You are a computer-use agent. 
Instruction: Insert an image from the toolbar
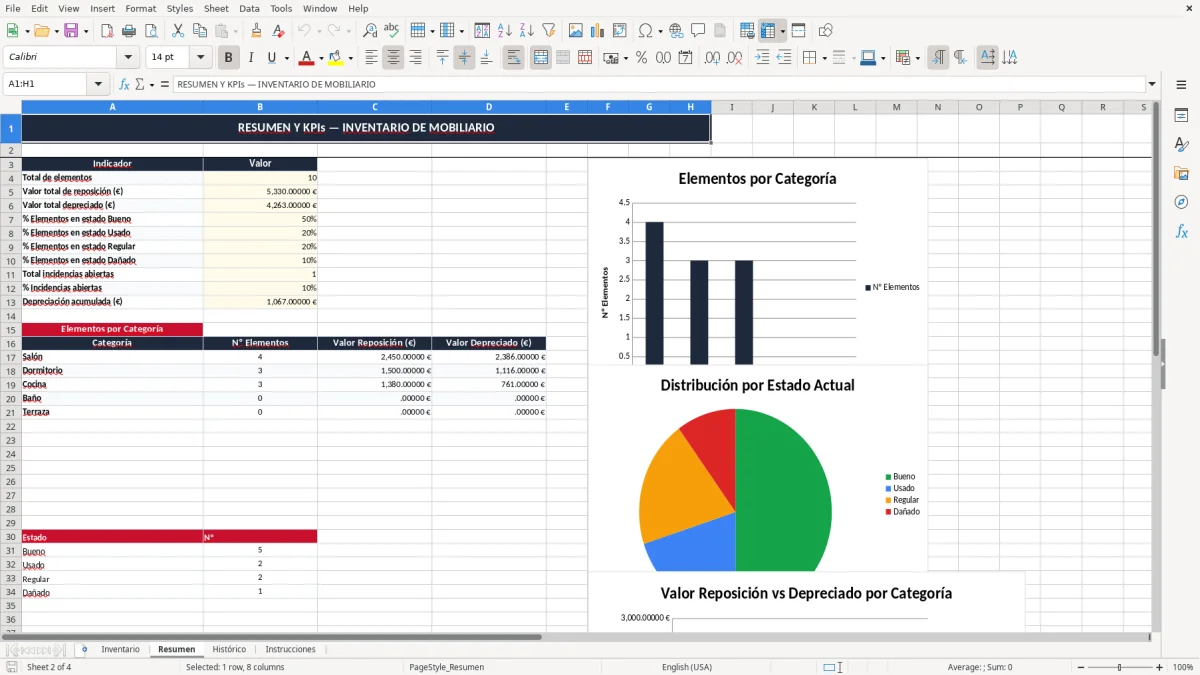tap(576, 31)
